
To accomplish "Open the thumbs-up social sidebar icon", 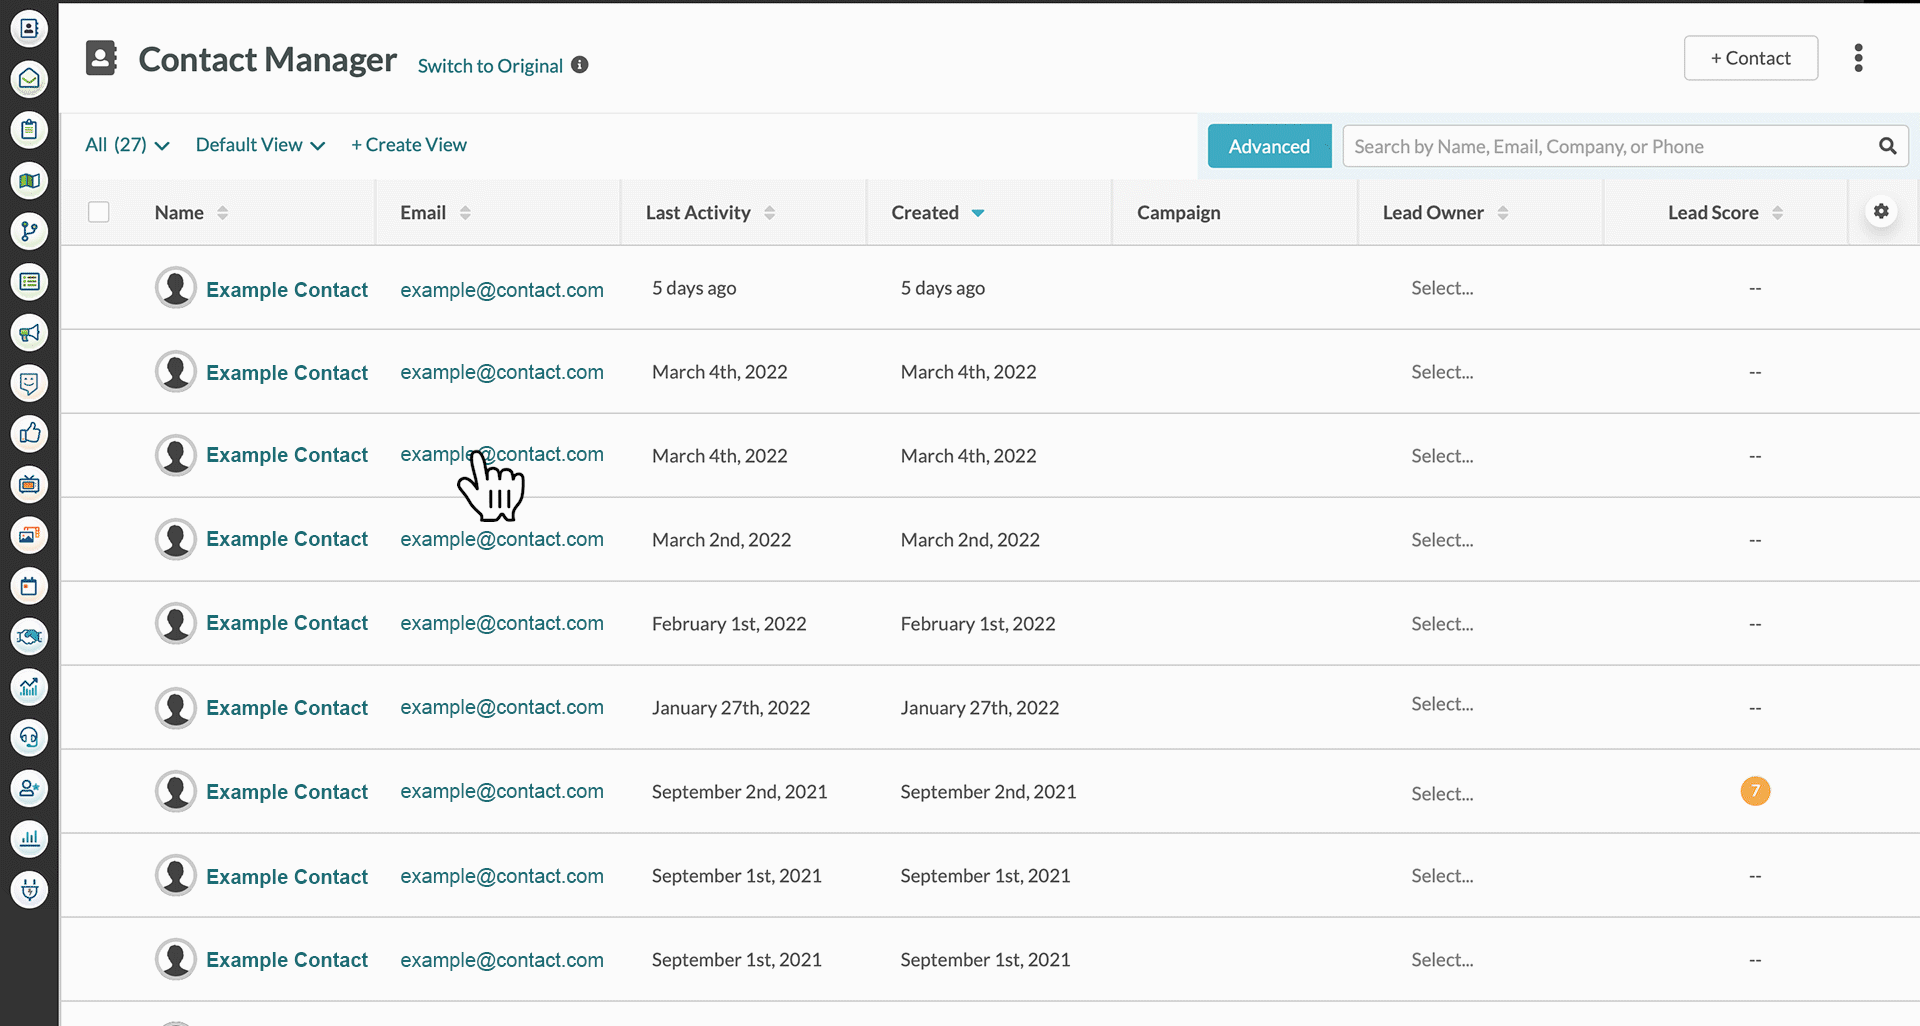I will pos(29,434).
